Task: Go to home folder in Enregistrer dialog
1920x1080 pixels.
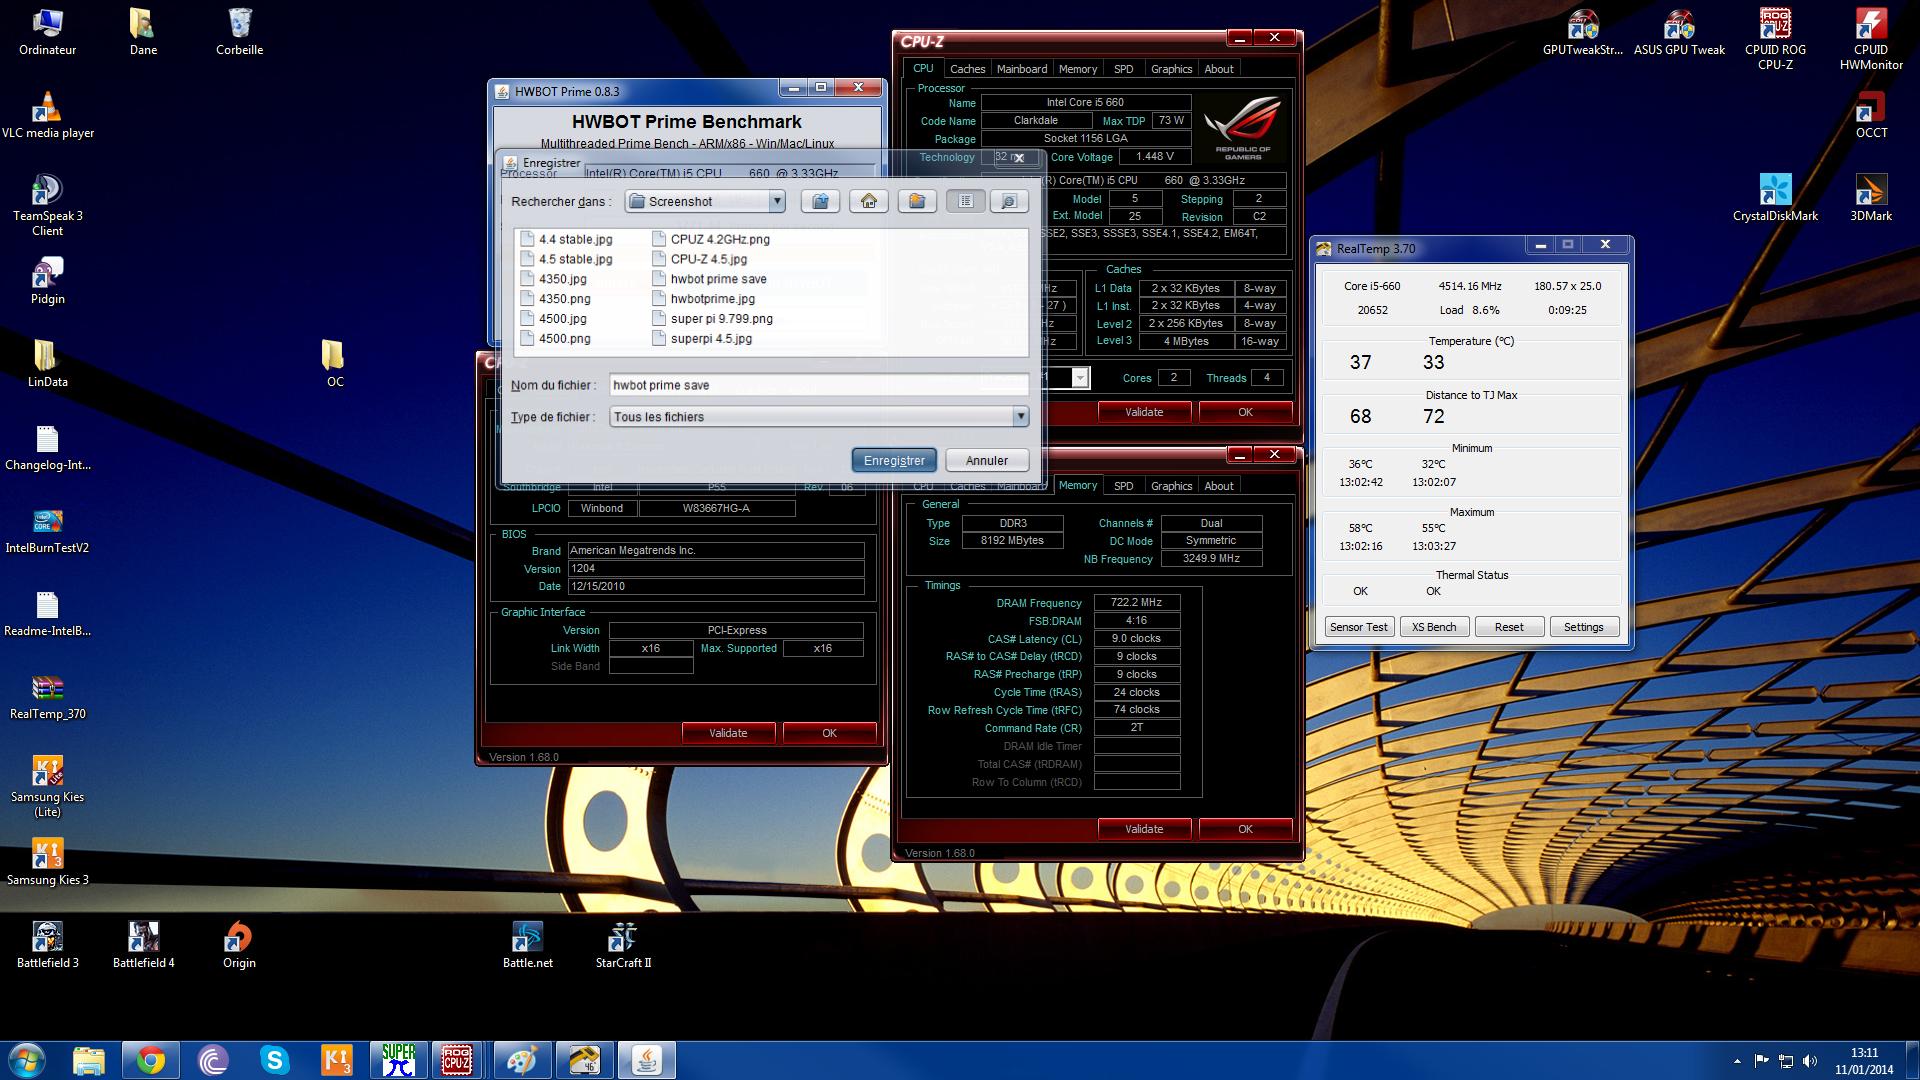Action: (x=869, y=201)
